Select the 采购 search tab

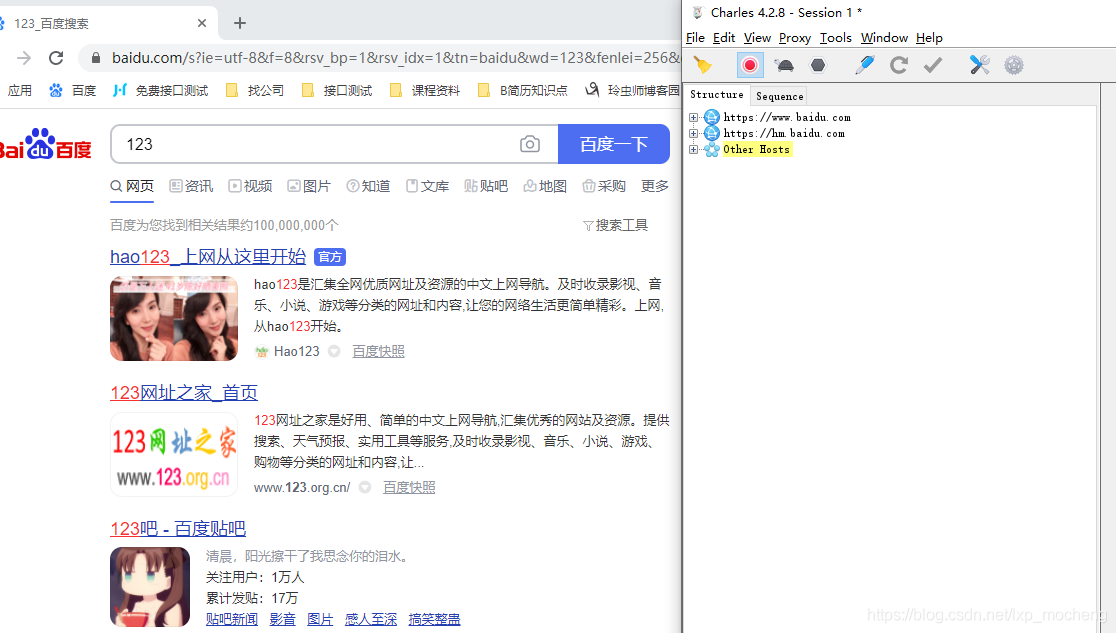[604, 187]
